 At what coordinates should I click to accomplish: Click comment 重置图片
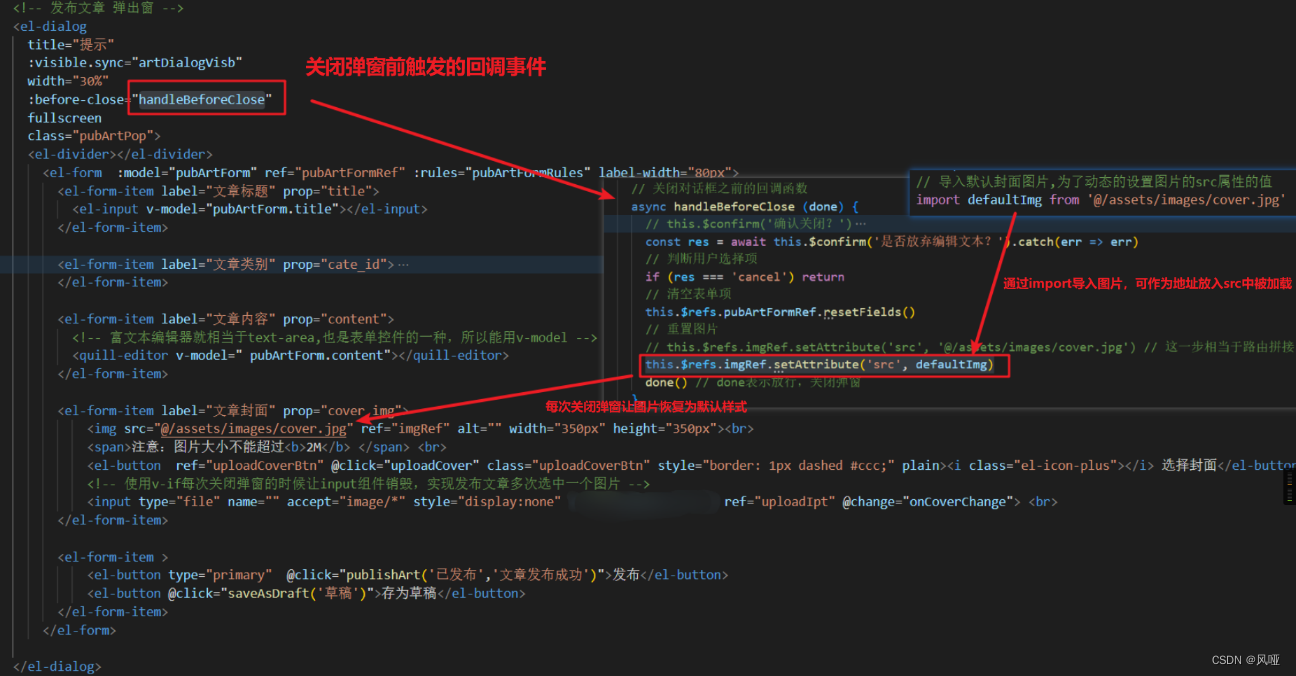click(x=680, y=330)
